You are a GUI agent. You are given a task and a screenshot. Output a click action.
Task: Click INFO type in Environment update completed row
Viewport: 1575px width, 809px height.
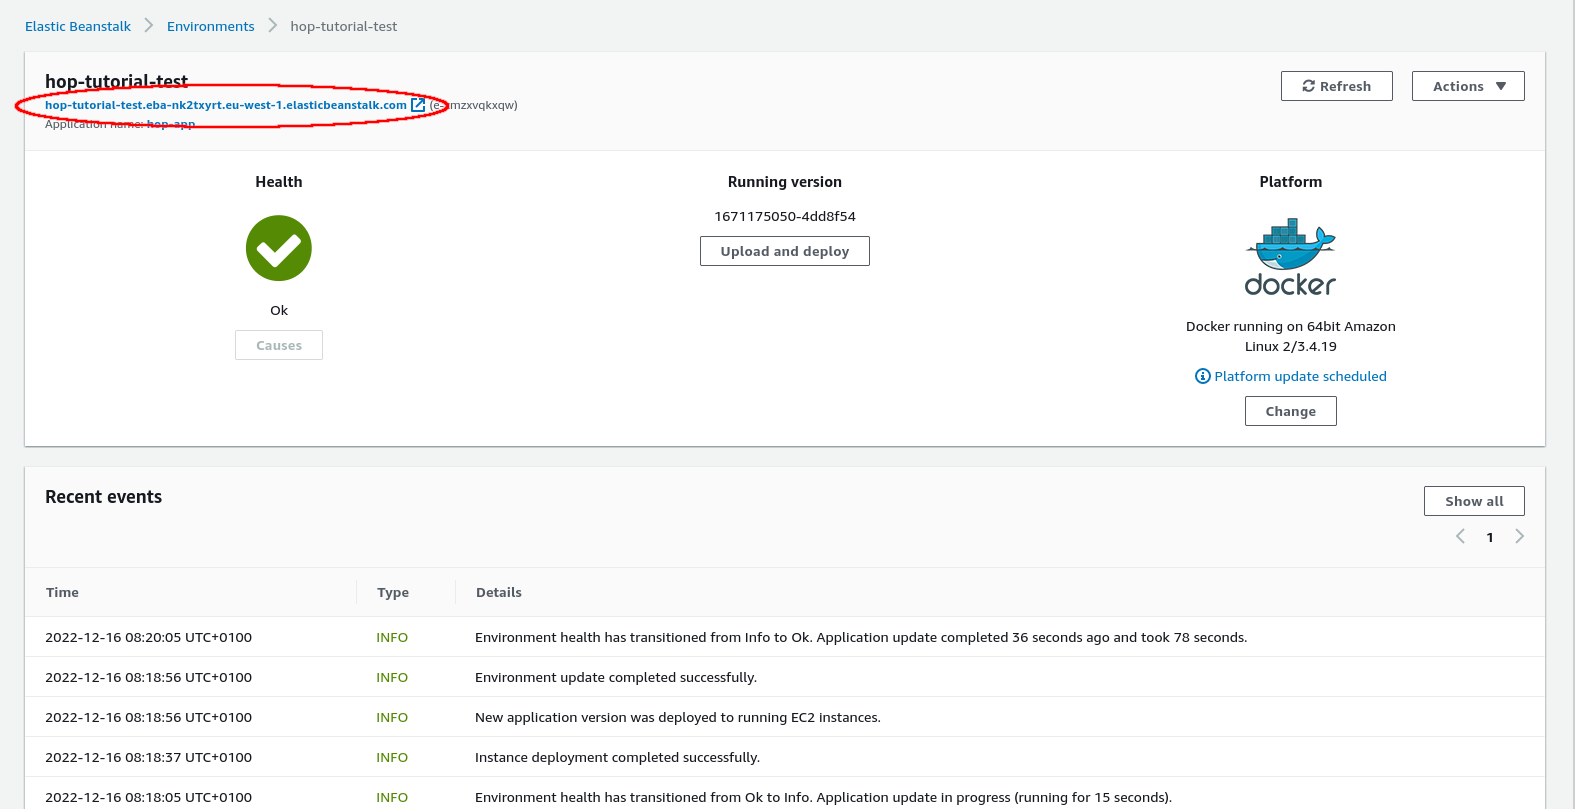[392, 677]
